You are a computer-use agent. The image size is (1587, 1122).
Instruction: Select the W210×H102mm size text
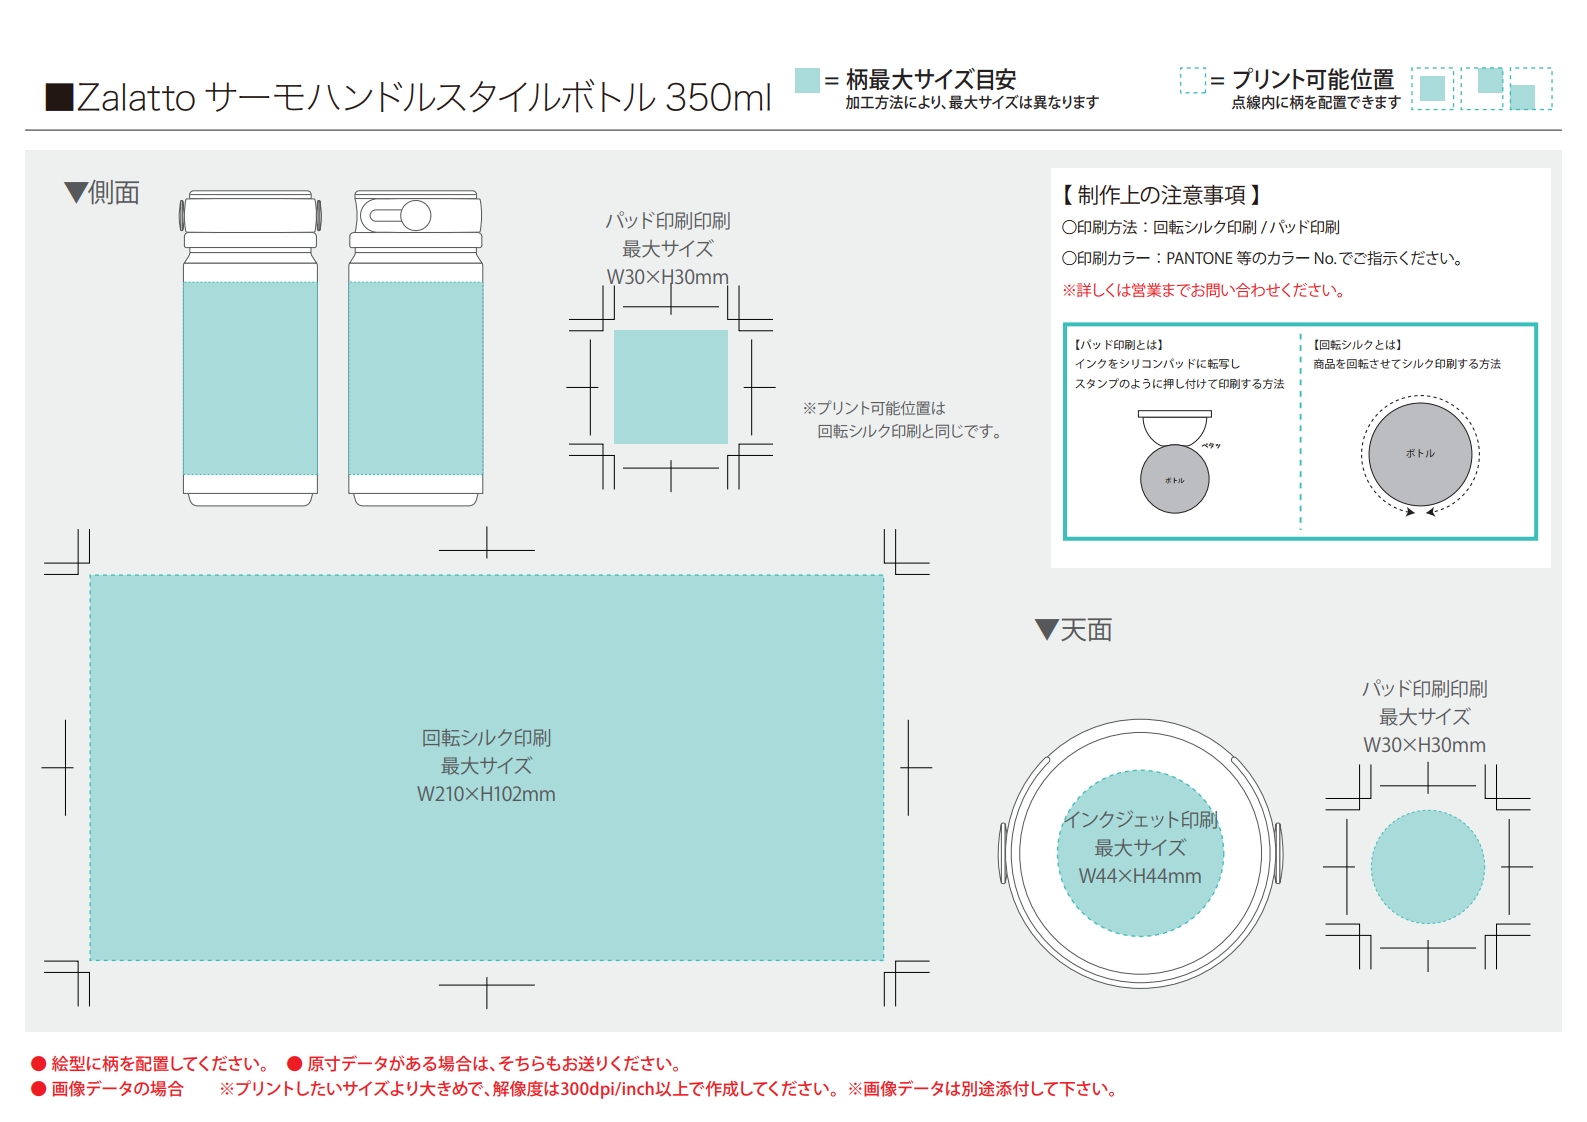tap(486, 794)
